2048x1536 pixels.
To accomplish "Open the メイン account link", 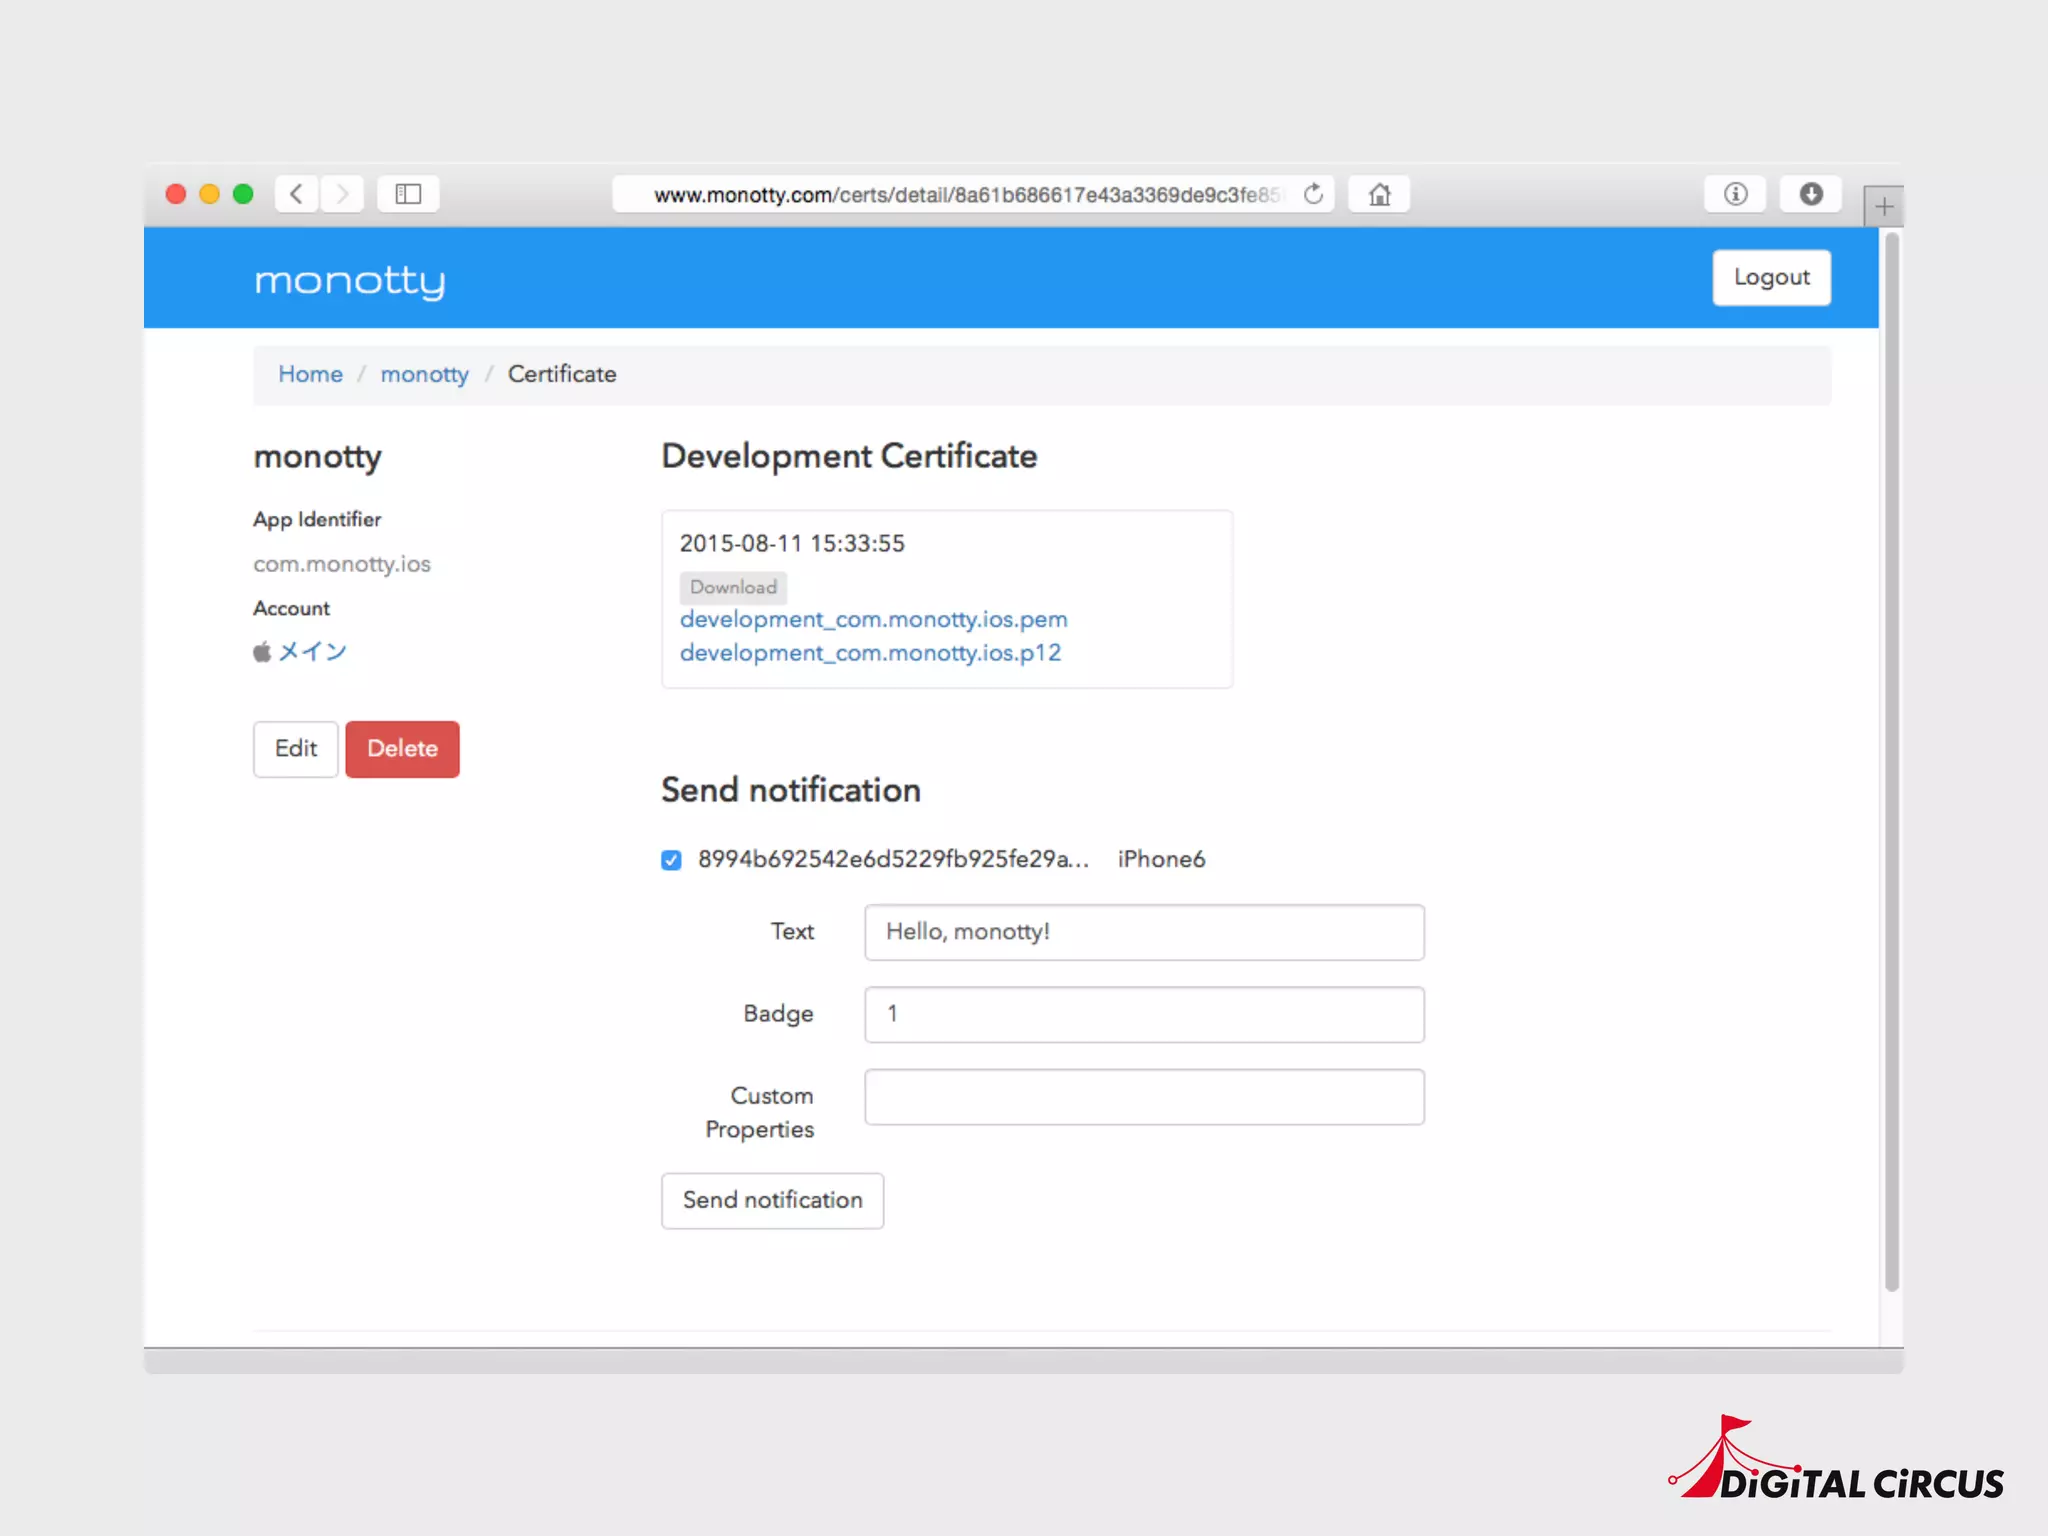I will (x=312, y=652).
